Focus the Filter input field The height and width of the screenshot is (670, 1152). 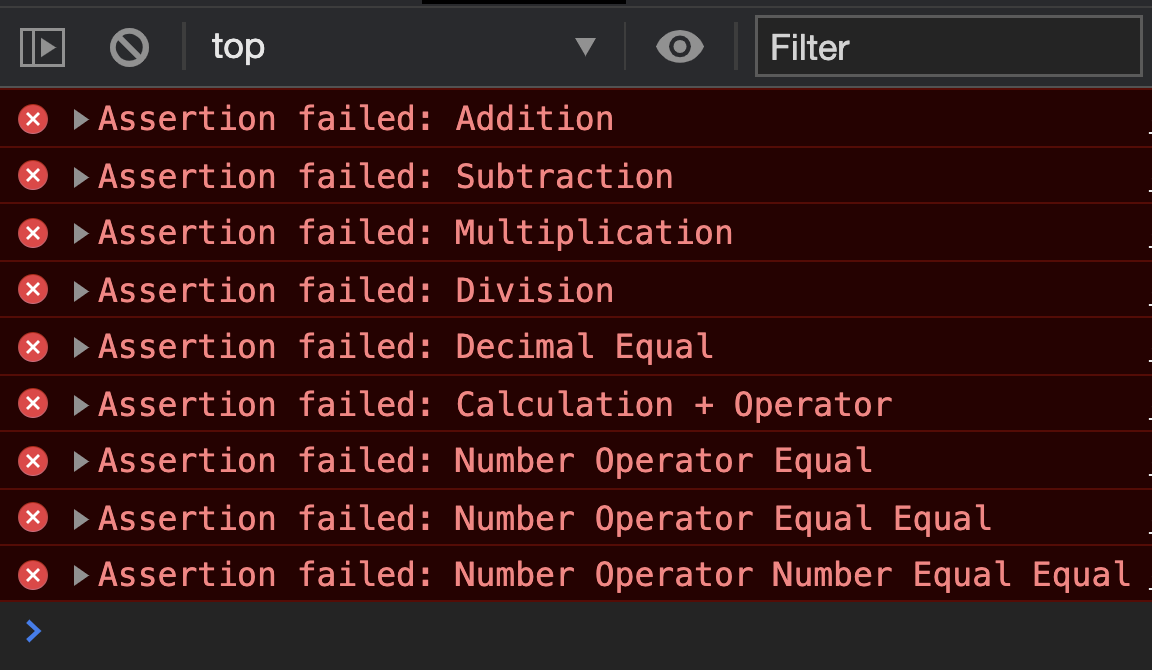[x=948, y=46]
